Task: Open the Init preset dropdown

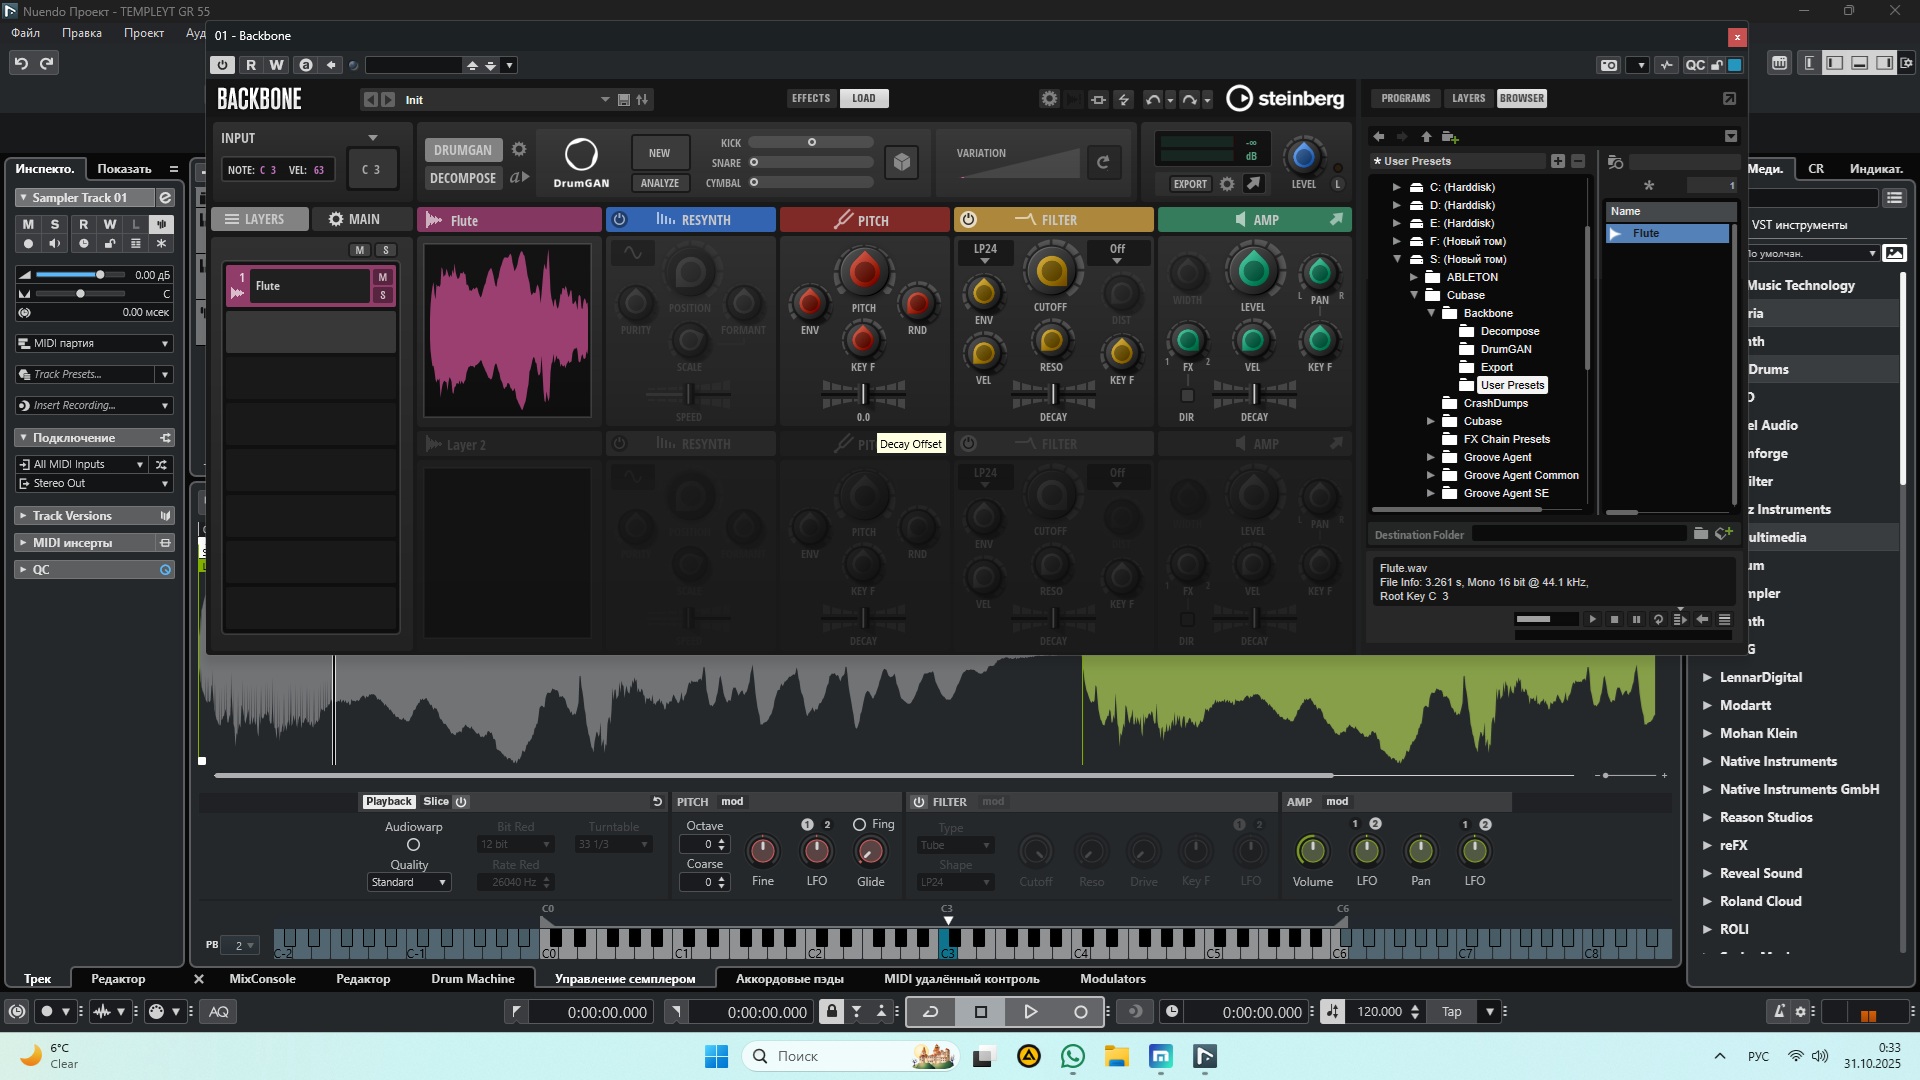Action: point(605,100)
